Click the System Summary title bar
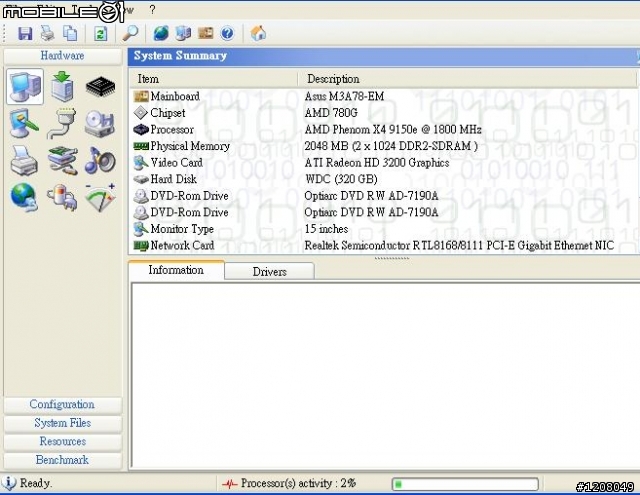The image size is (640, 495). click(384, 56)
